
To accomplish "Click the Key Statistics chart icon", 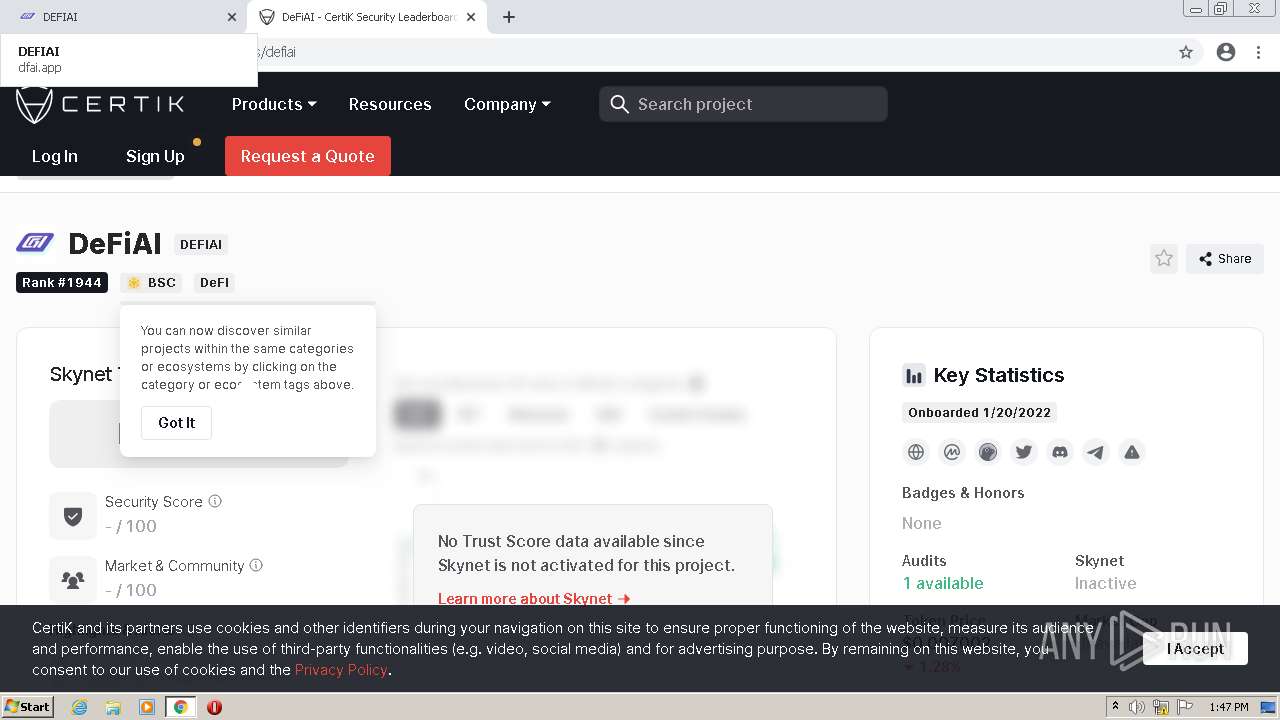I will tap(914, 376).
